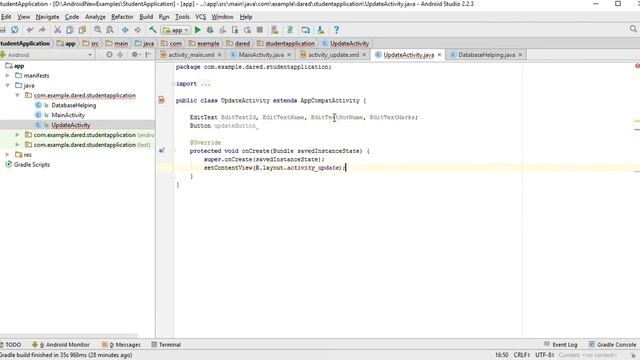The image size is (640, 360).
Task: Open the Project Structure icon
Action: pyautogui.click(x=305, y=30)
